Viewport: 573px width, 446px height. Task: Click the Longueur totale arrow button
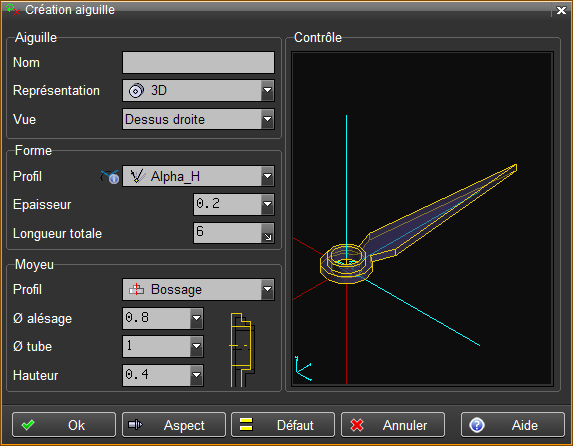tap(267, 233)
